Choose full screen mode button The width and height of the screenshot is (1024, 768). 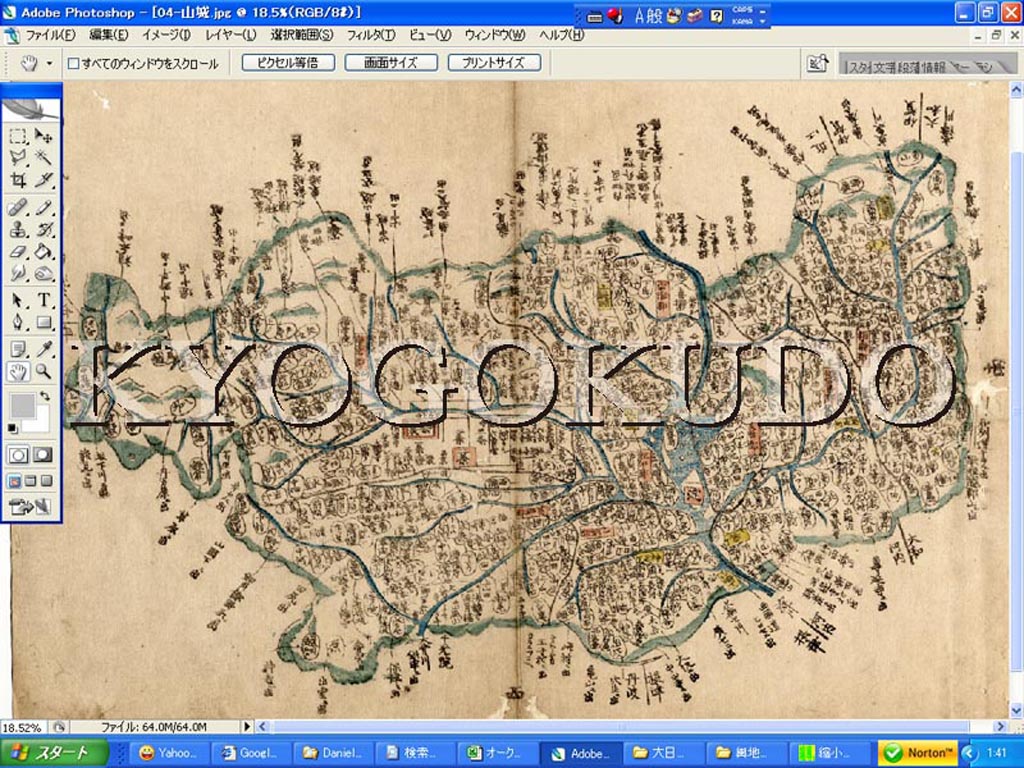[x=46, y=481]
